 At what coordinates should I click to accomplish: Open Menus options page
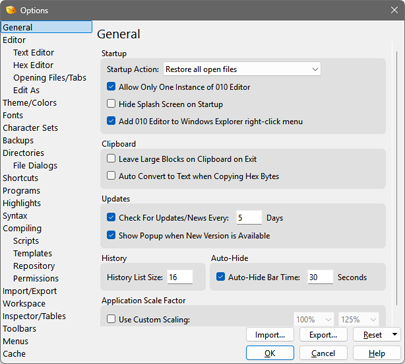15,341
